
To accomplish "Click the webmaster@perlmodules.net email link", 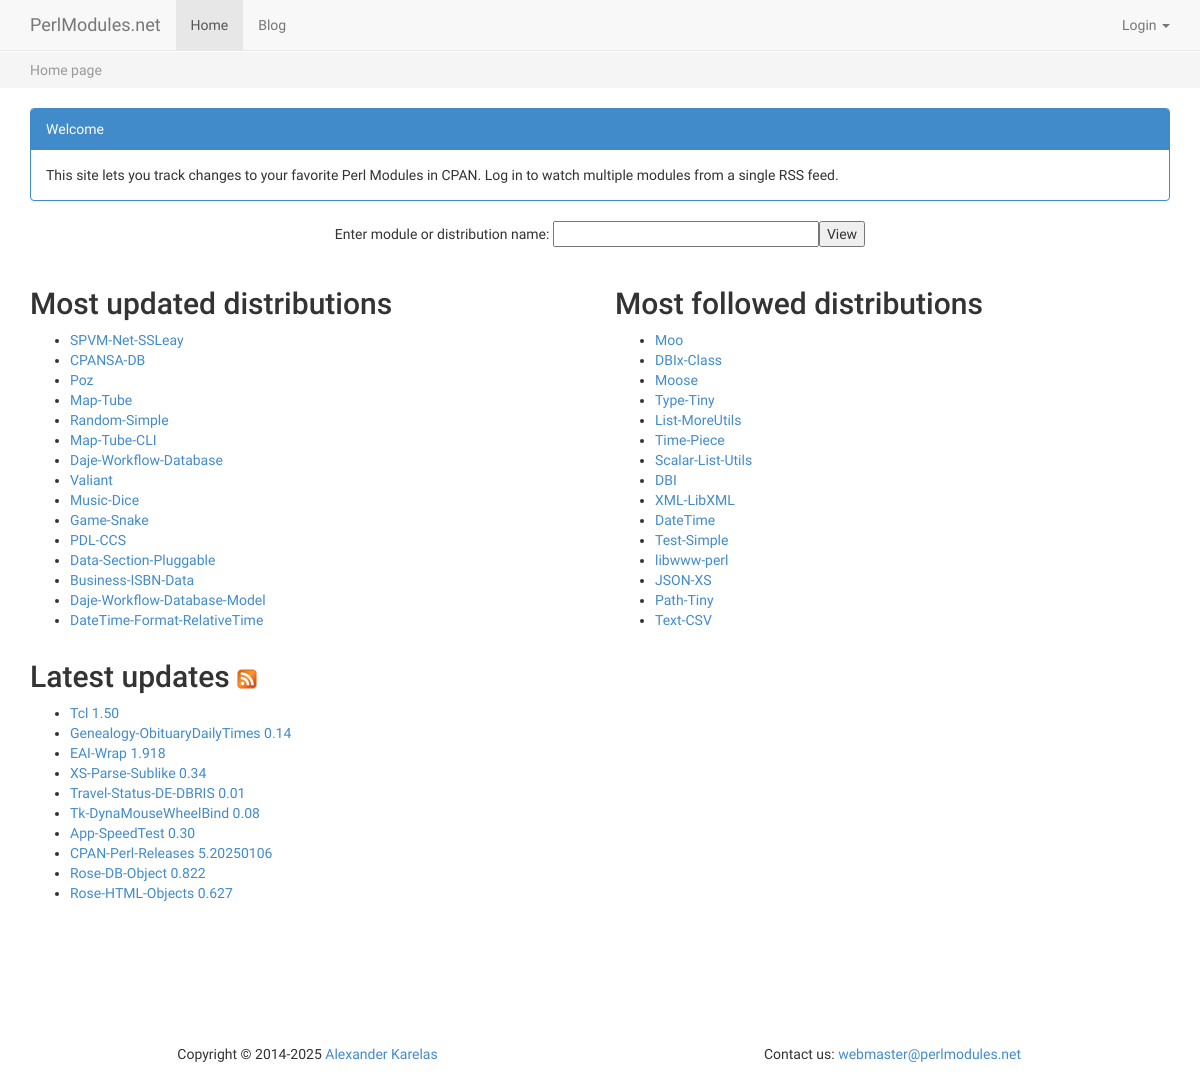I will coord(929,1054).
